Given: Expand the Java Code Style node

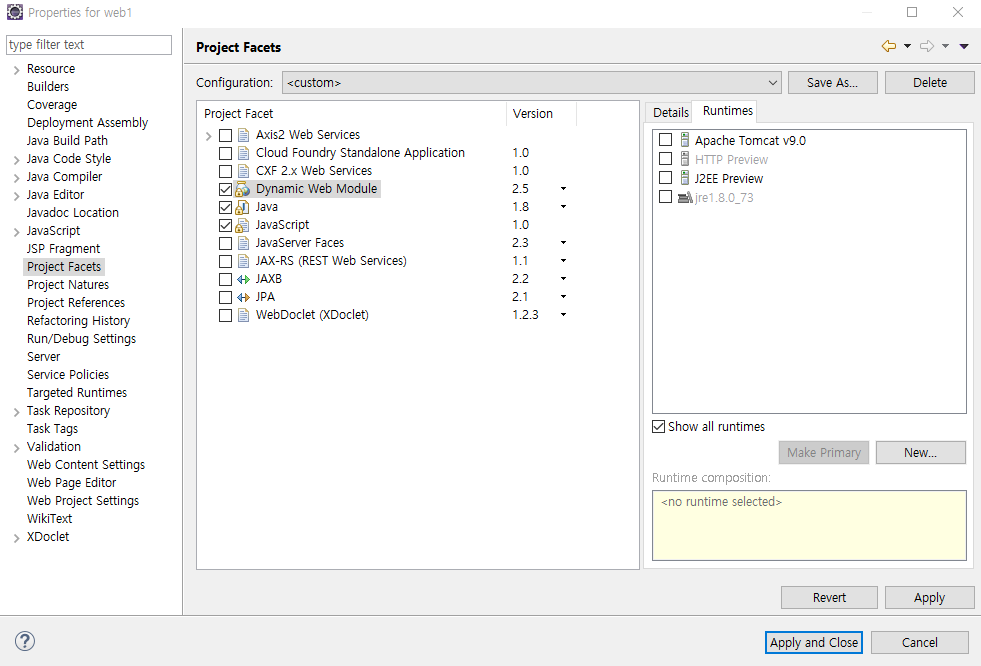Looking at the screenshot, I should (16, 160).
